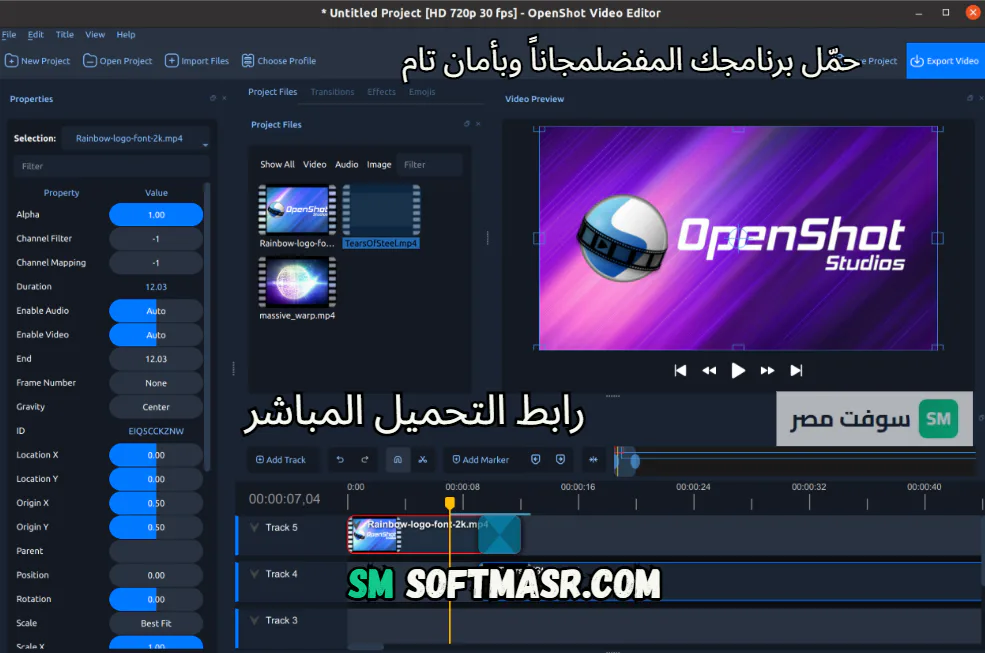Filter project files by Video
Image resolution: width=985 pixels, height=653 pixels.
click(x=315, y=165)
